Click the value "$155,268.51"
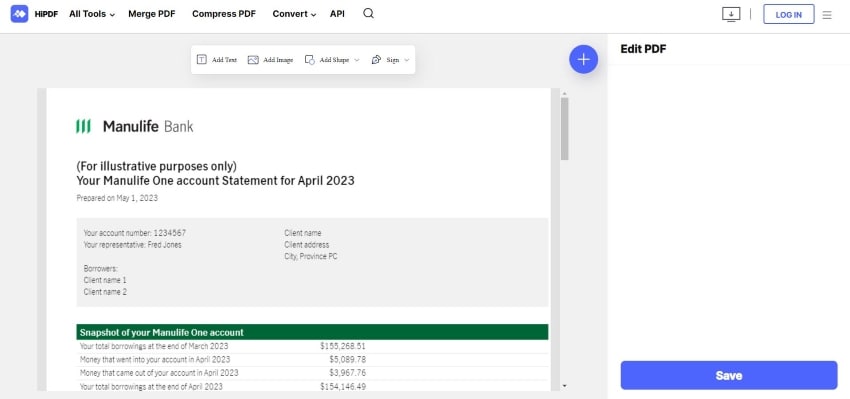850x399 pixels. tap(343, 346)
